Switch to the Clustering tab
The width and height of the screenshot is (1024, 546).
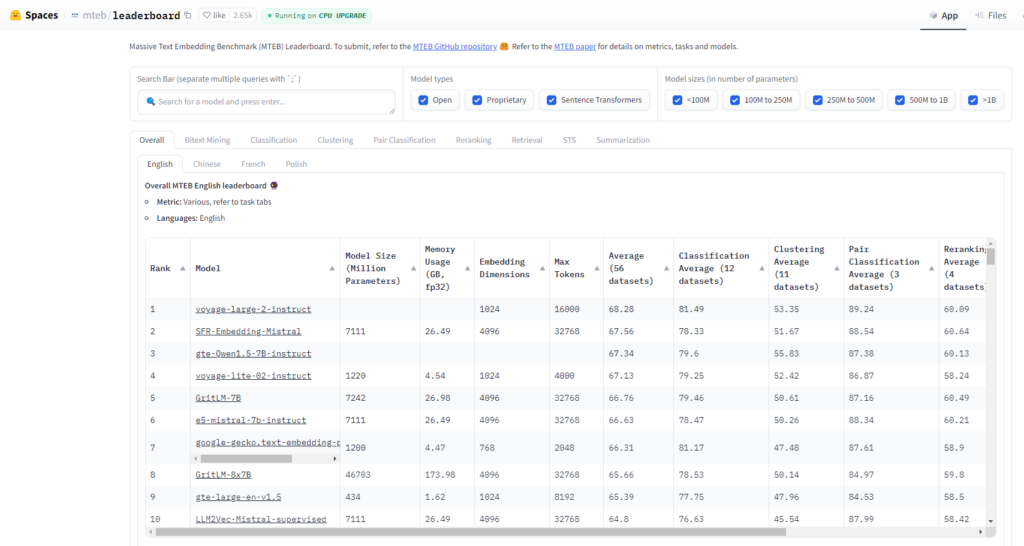(335, 140)
